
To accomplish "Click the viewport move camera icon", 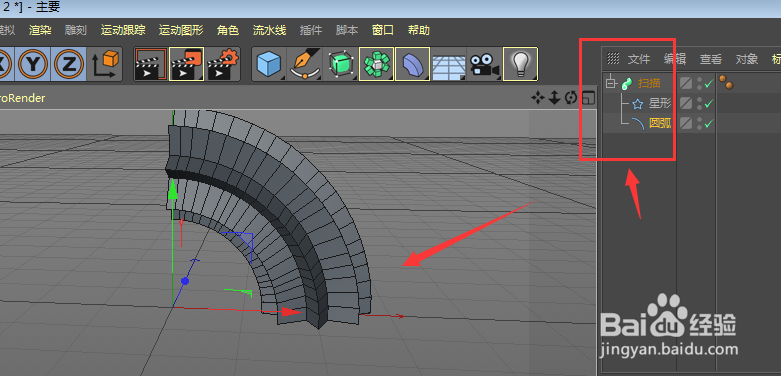I will point(537,98).
